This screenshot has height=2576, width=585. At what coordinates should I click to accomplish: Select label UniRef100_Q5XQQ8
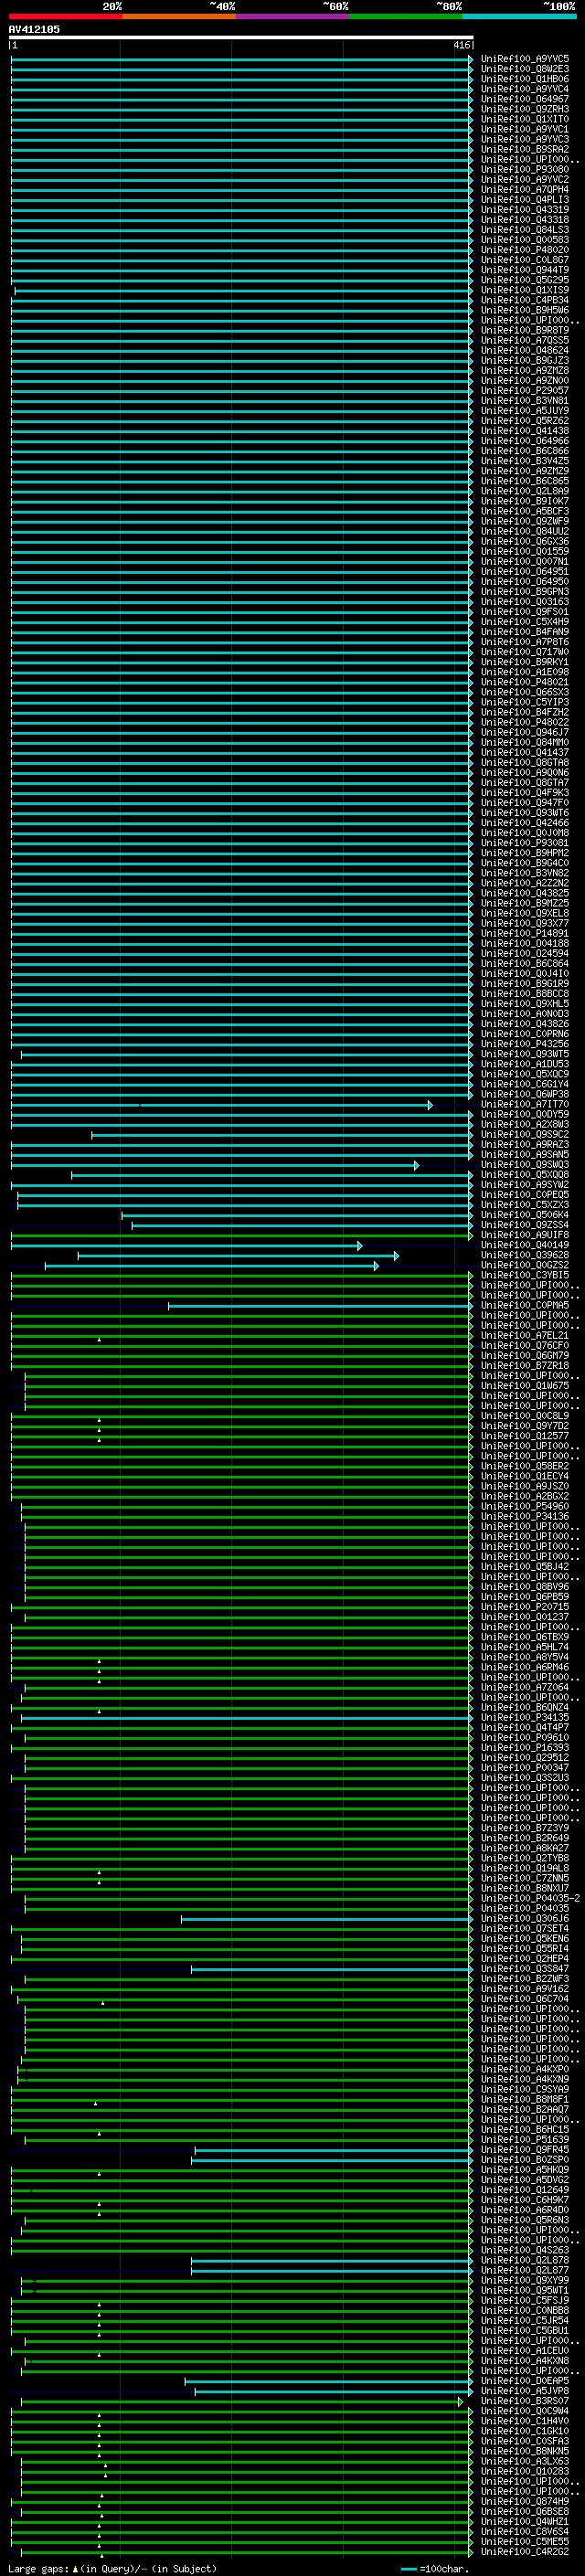525,1174
